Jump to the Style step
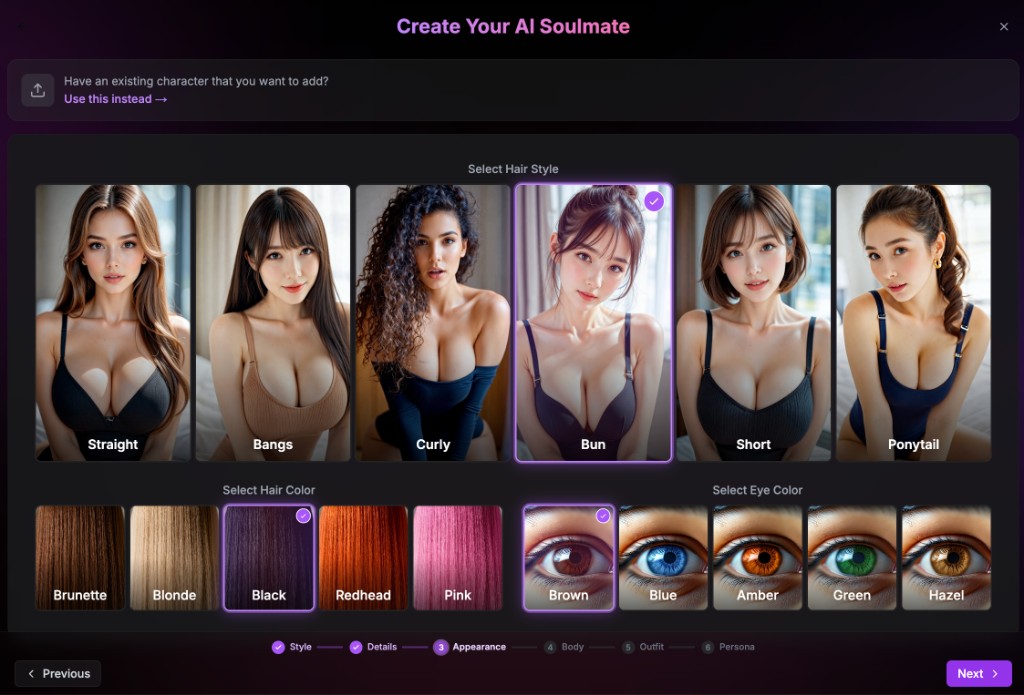This screenshot has height=695, width=1024. (290, 647)
